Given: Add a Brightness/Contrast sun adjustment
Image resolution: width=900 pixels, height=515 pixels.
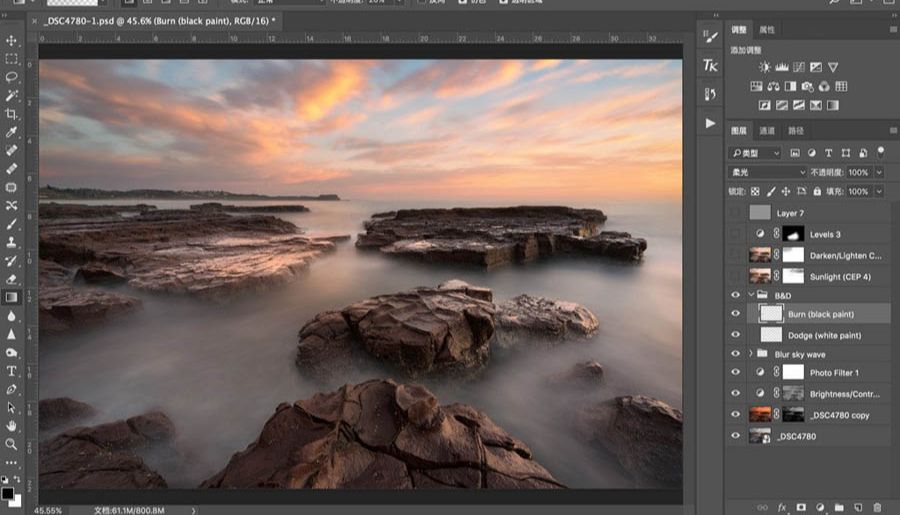Looking at the screenshot, I should [765, 67].
